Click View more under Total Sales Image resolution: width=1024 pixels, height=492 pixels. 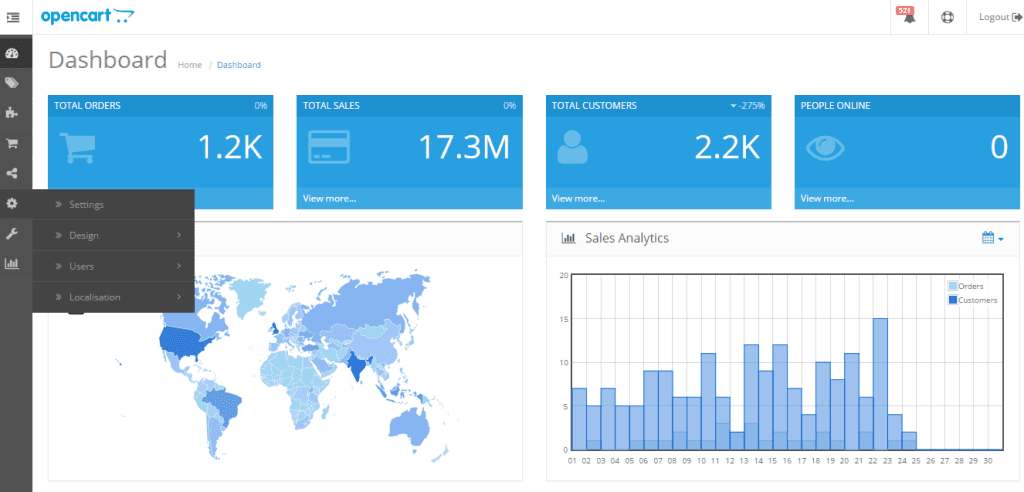tap(329, 198)
